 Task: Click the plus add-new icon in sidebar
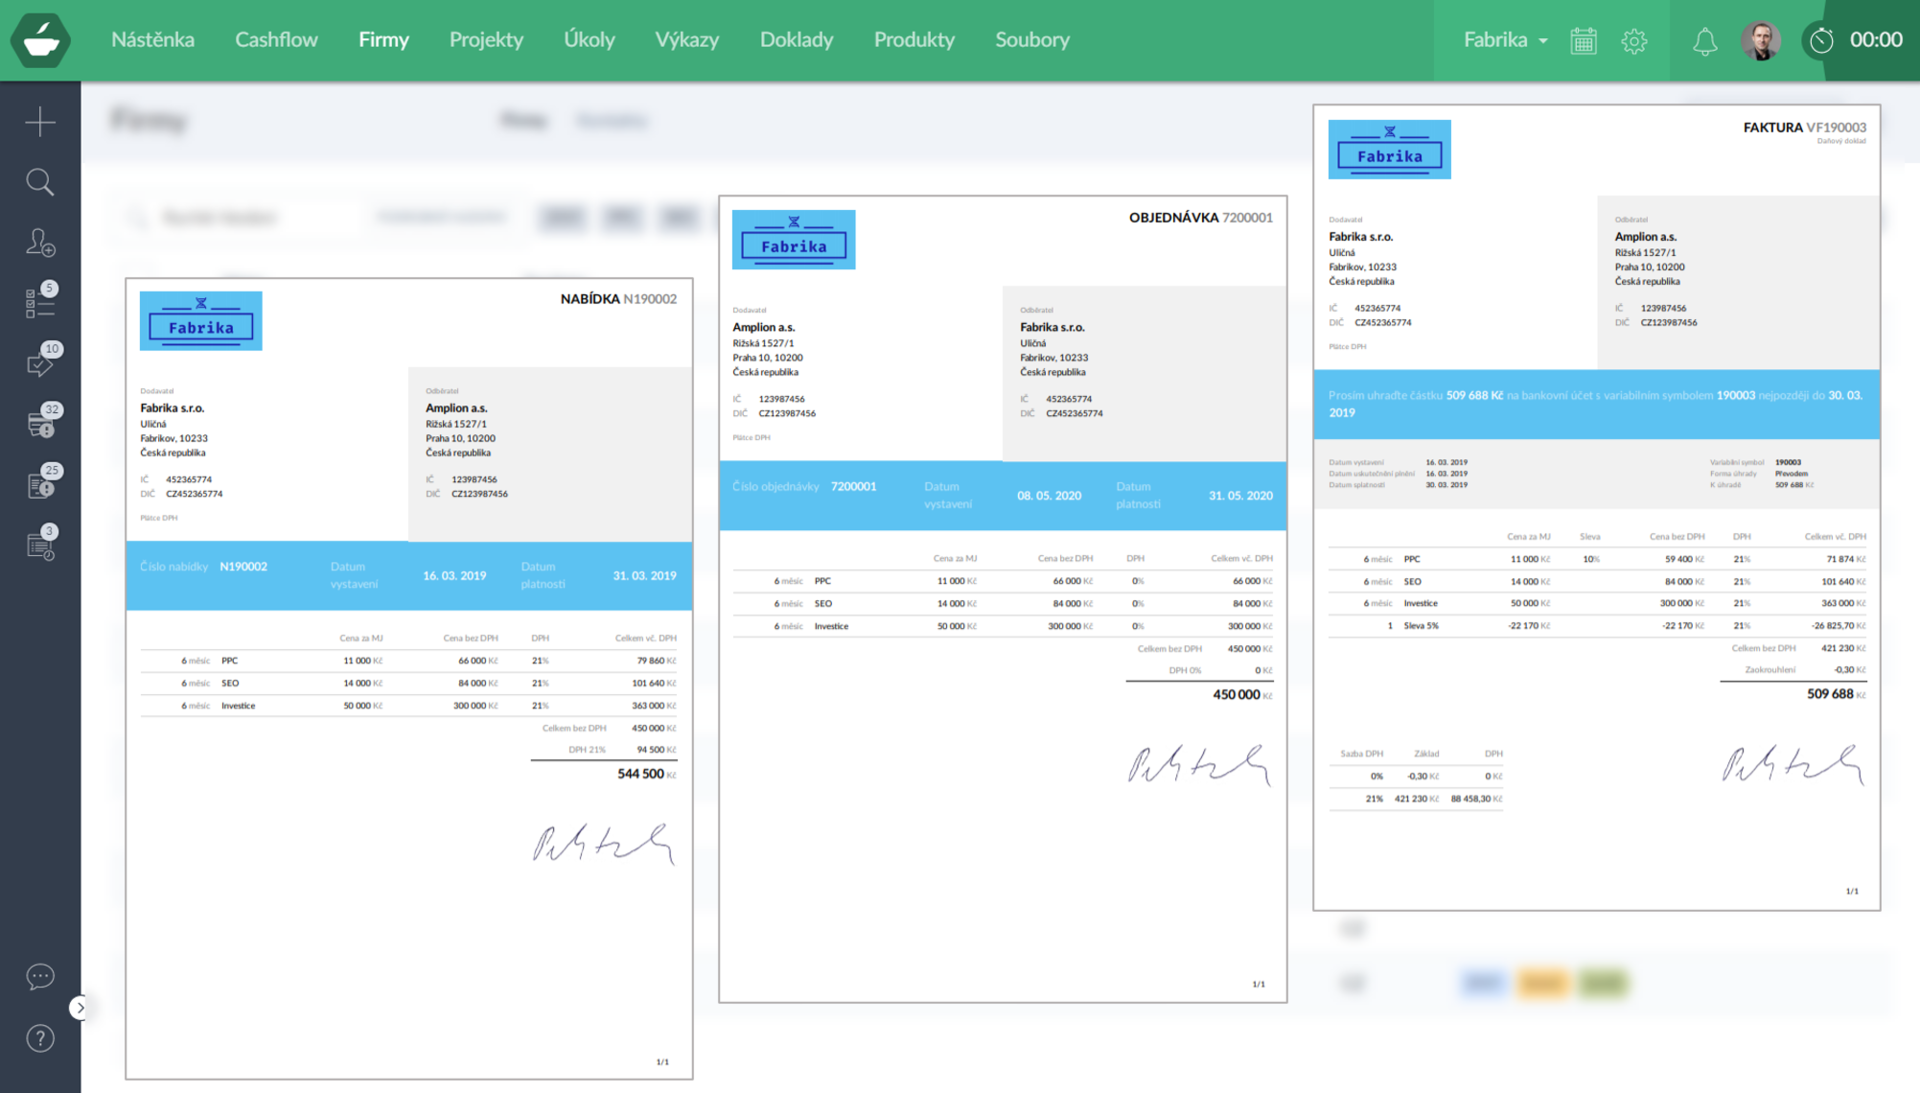point(40,122)
